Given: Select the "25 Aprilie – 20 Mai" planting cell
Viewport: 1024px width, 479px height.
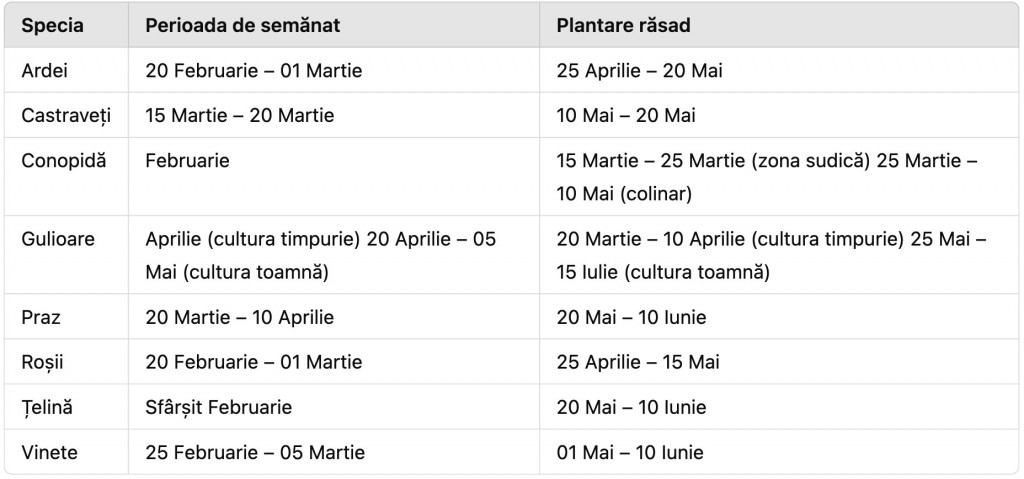Looking at the screenshot, I should pos(639,71).
